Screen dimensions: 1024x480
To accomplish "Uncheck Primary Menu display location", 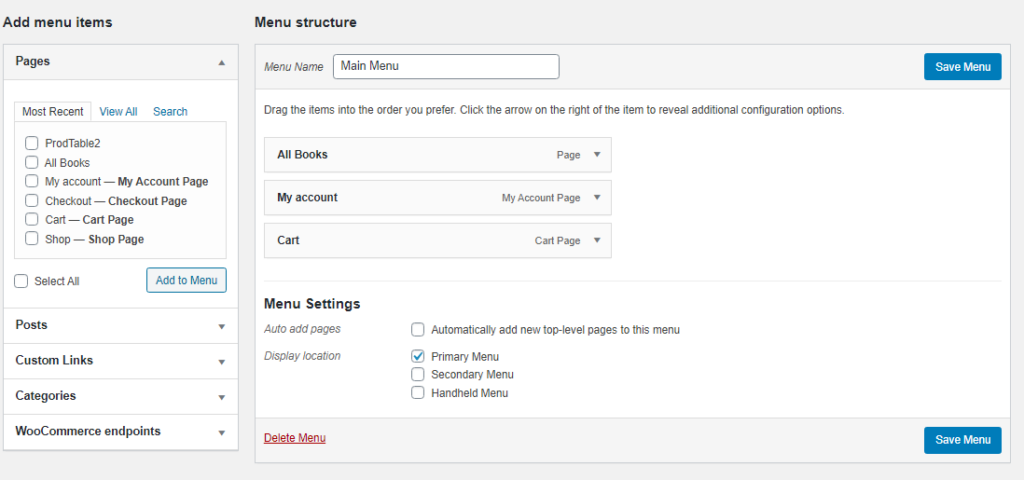I will click(x=418, y=356).
